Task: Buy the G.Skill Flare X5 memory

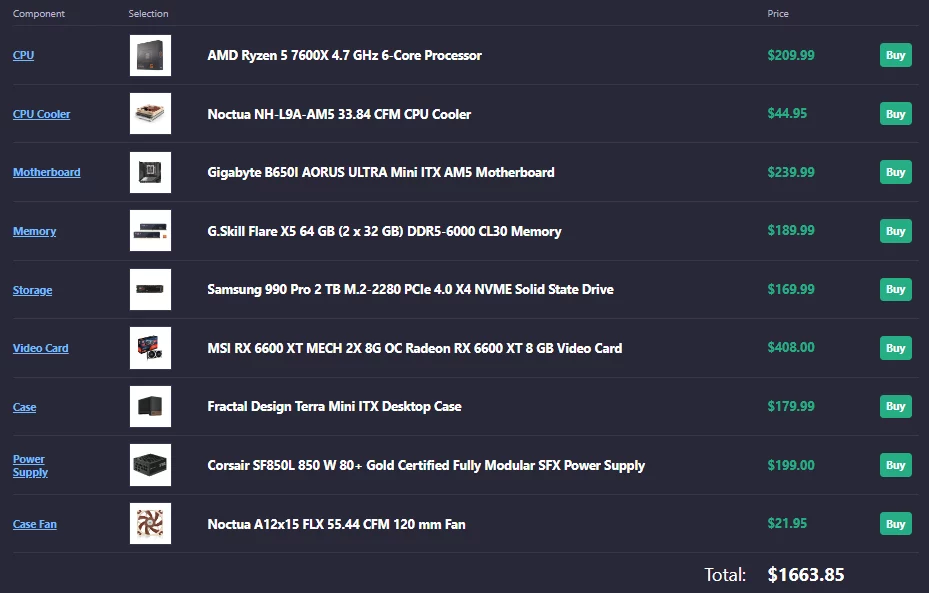Action: pos(895,230)
